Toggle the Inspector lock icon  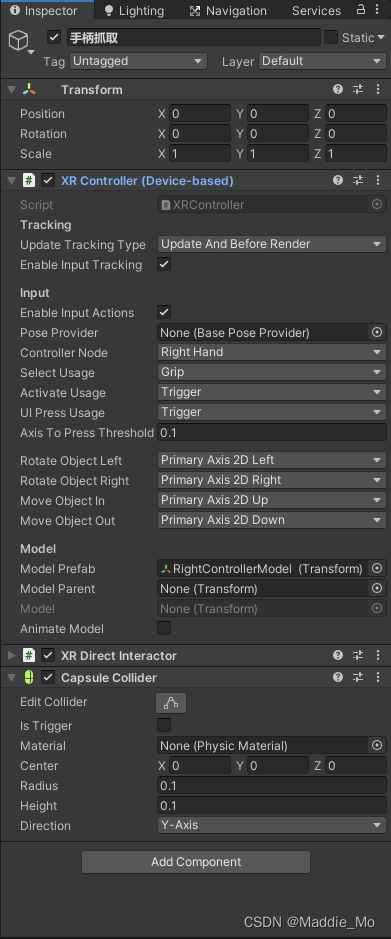tap(360, 10)
